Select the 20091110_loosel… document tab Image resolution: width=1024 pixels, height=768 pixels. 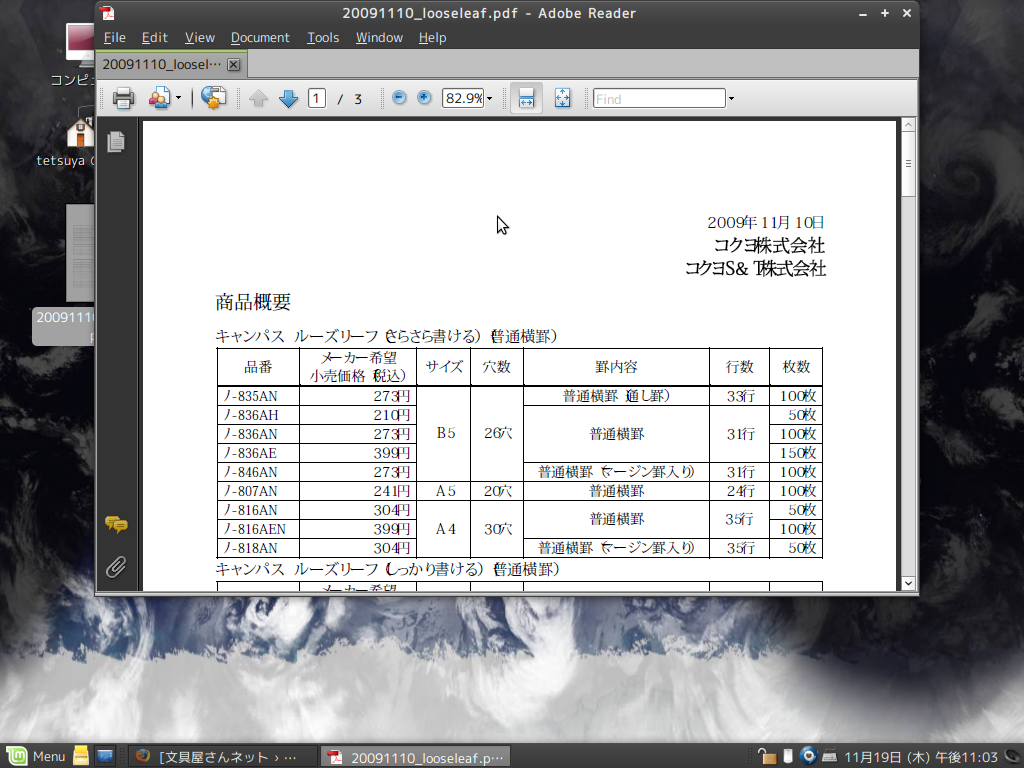tap(161, 64)
